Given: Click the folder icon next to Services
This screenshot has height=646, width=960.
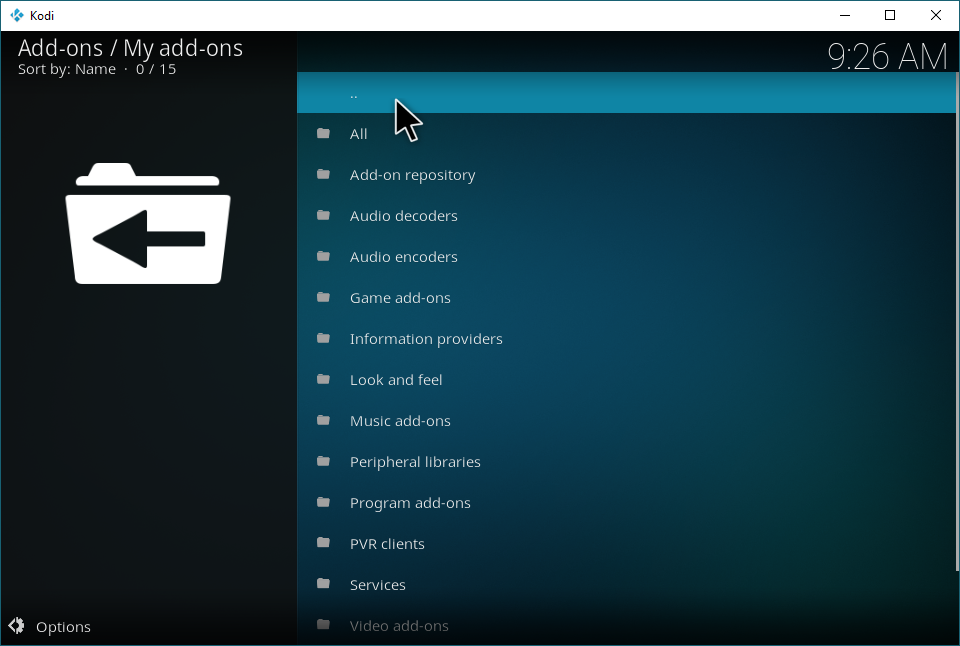Looking at the screenshot, I should (323, 585).
